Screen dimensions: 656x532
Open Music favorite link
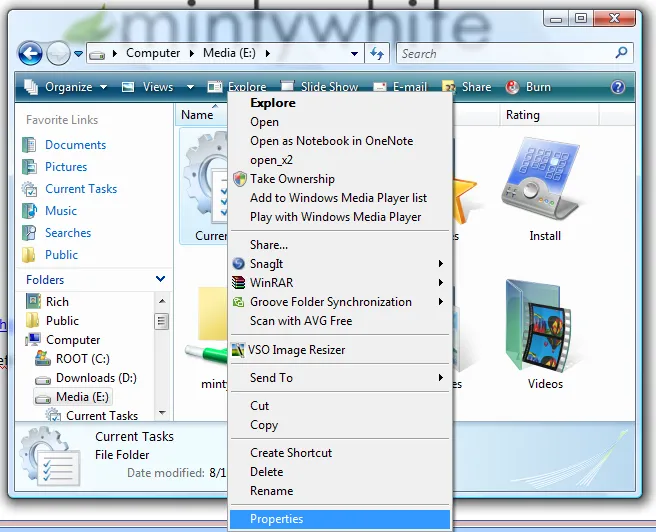tap(61, 211)
